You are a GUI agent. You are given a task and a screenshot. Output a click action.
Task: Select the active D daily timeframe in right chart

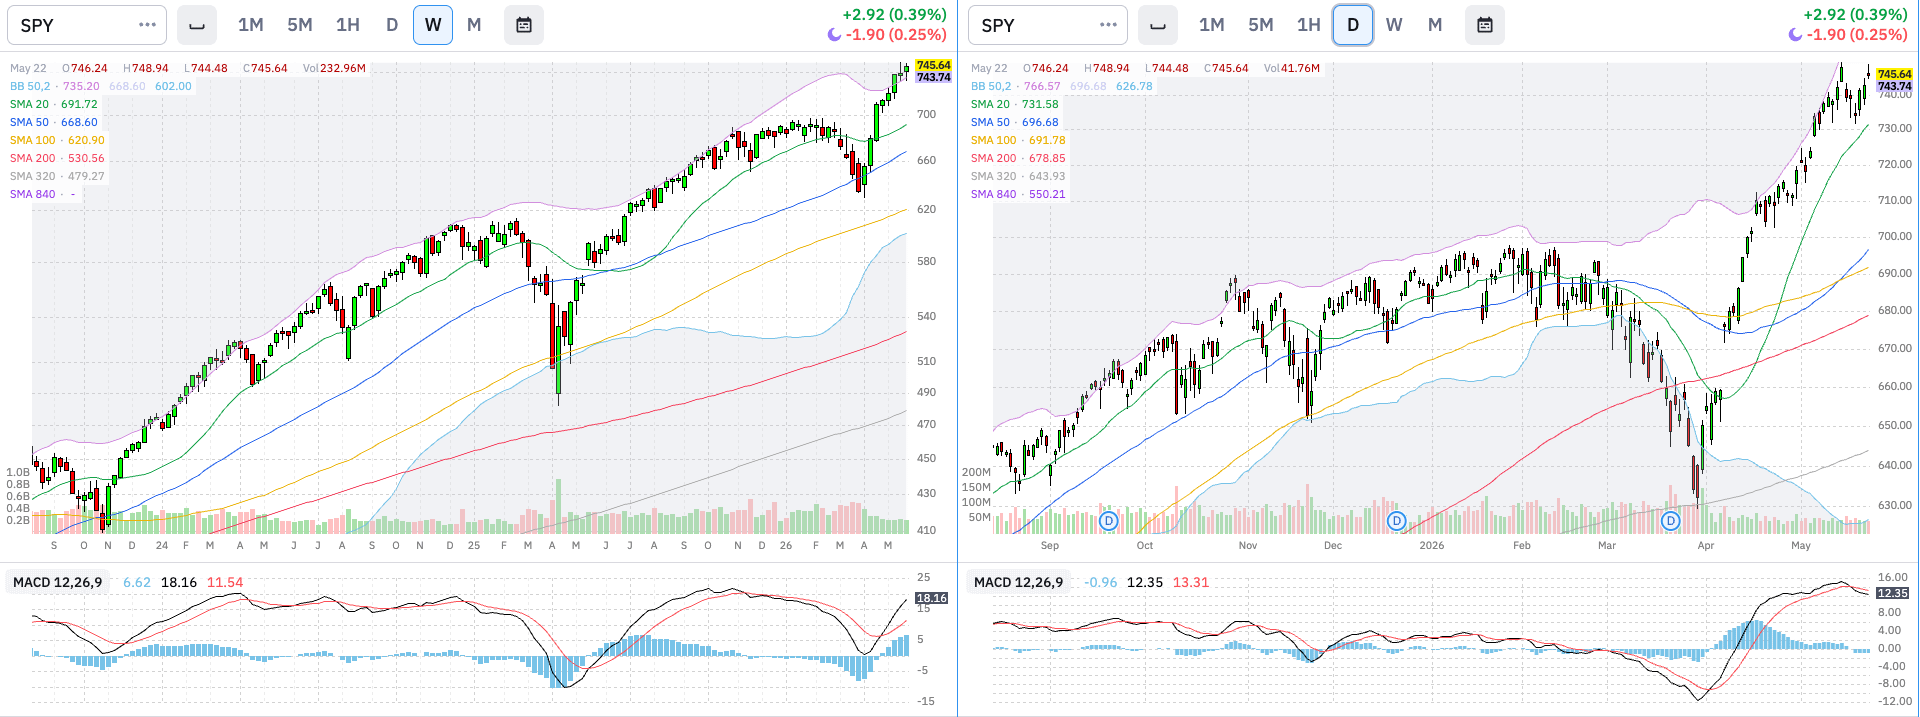point(1353,25)
